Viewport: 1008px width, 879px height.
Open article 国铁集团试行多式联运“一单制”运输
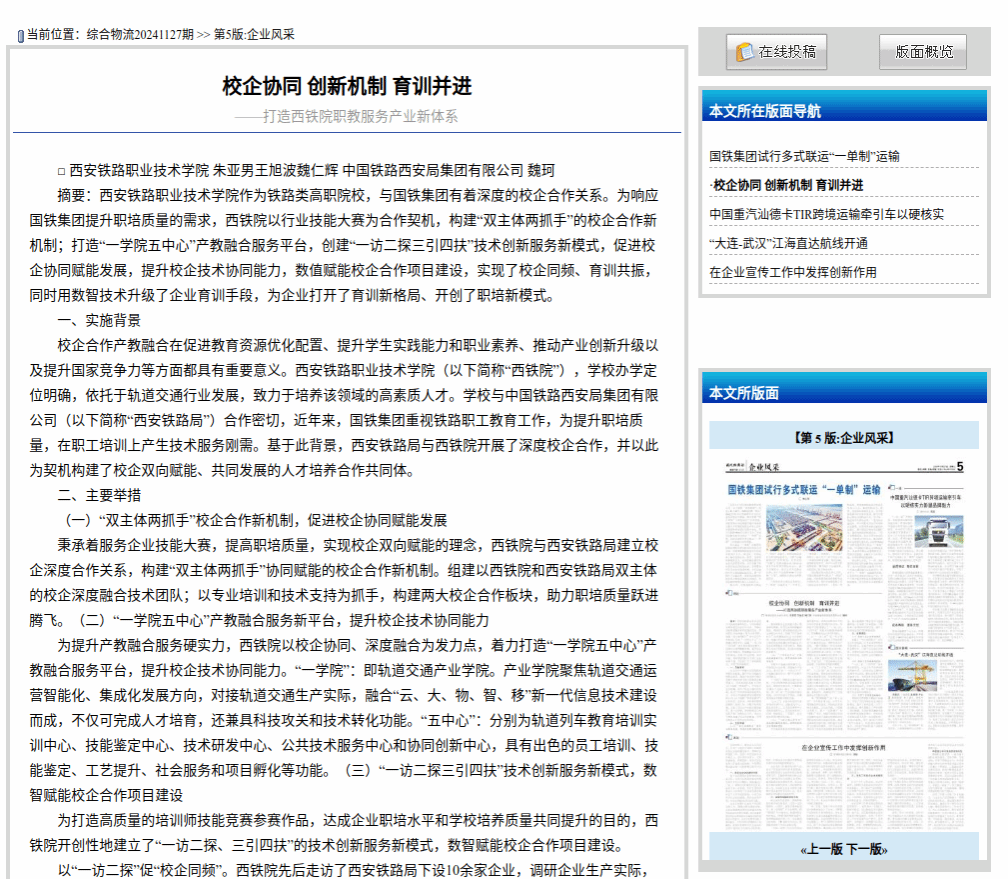[x=804, y=156]
